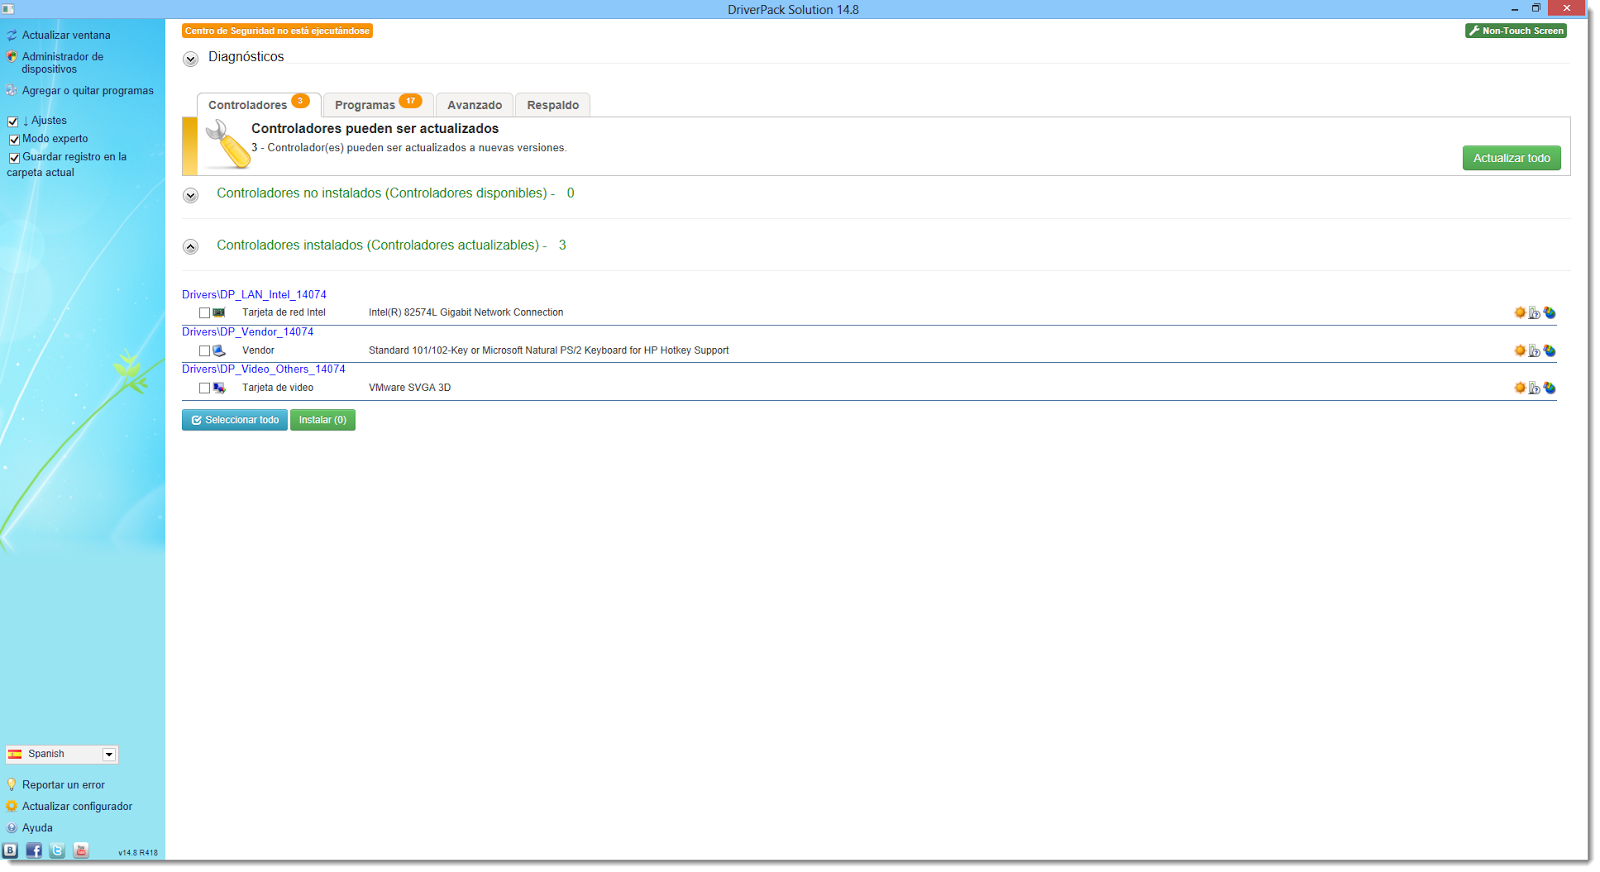The image size is (1600, 872).
Task: Click gear icon beside Actualizar configurador
Action: tap(12, 806)
